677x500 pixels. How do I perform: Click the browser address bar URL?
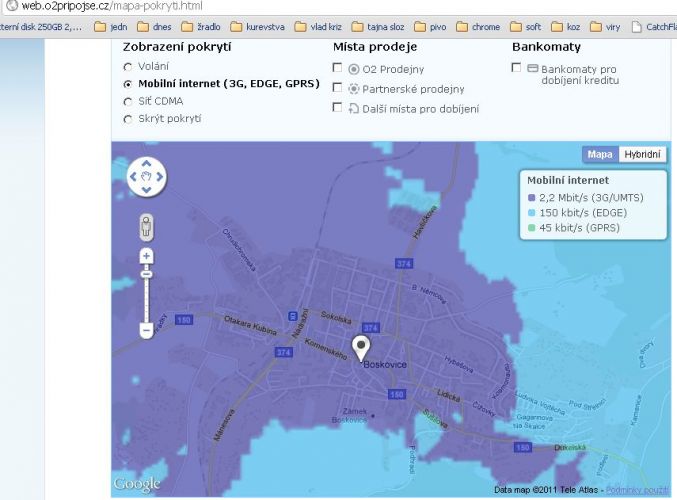(112, 6)
